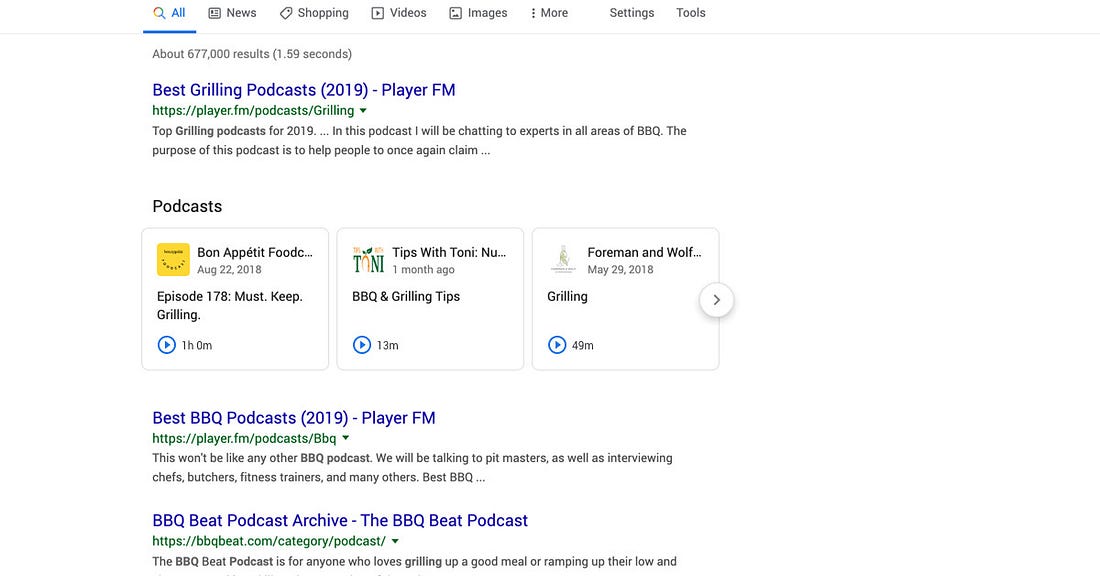Click the May 29, 2018 date
The width and height of the screenshot is (1100, 576).
coord(620,270)
